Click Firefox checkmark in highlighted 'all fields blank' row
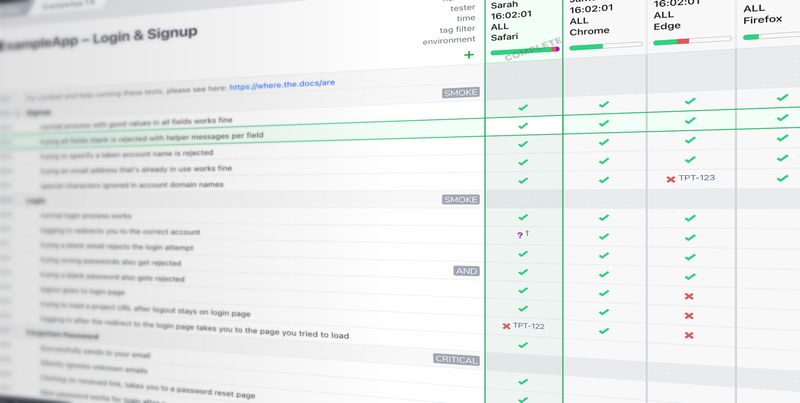Screen dimensions: 800x403 pos(783,118)
